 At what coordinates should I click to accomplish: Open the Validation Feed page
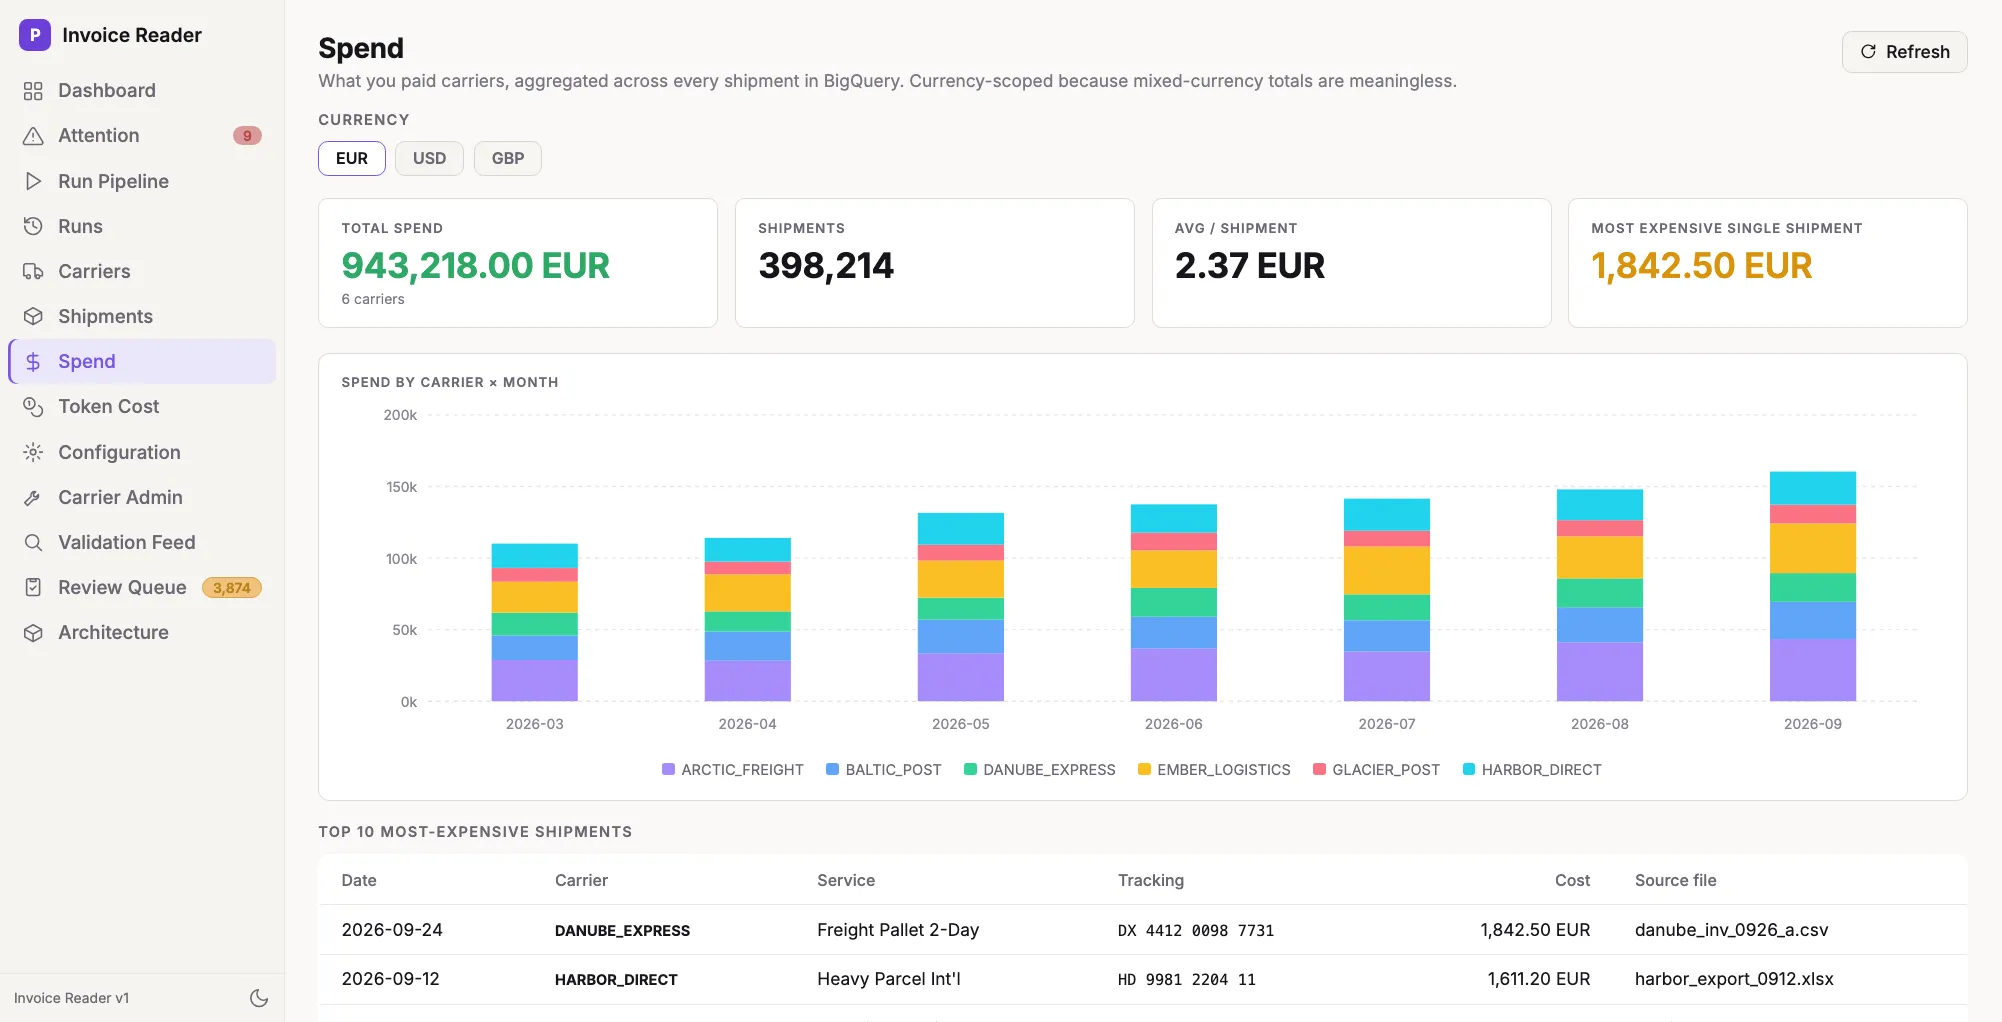coord(142,542)
